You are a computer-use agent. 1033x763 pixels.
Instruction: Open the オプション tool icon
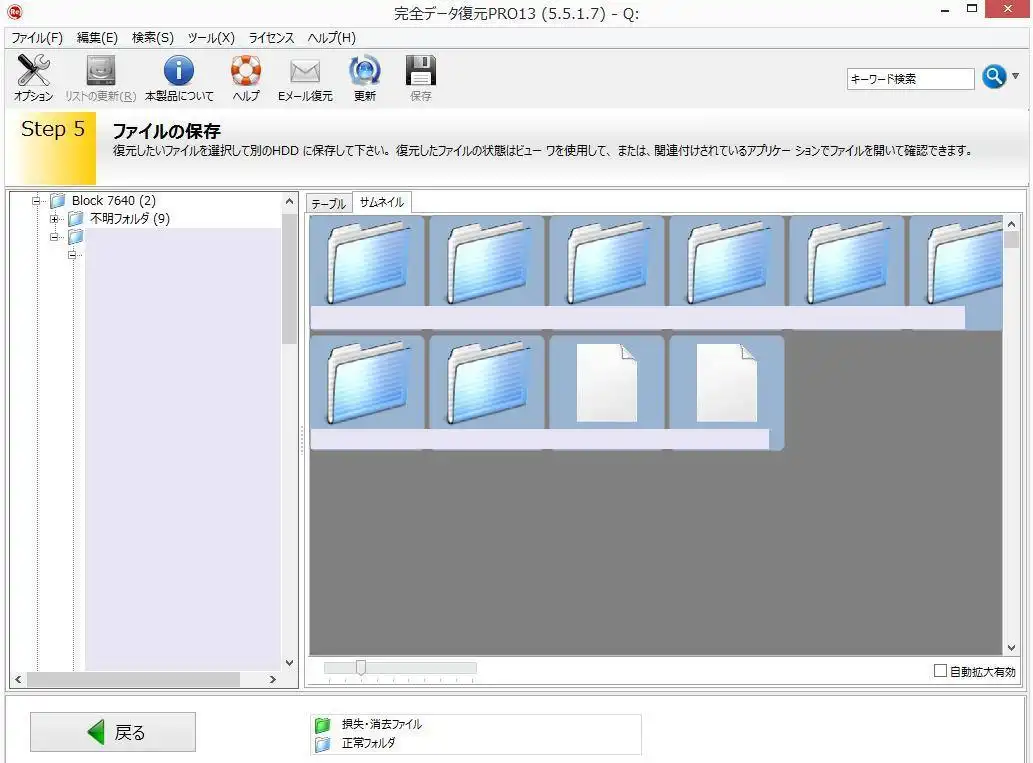coord(33,72)
